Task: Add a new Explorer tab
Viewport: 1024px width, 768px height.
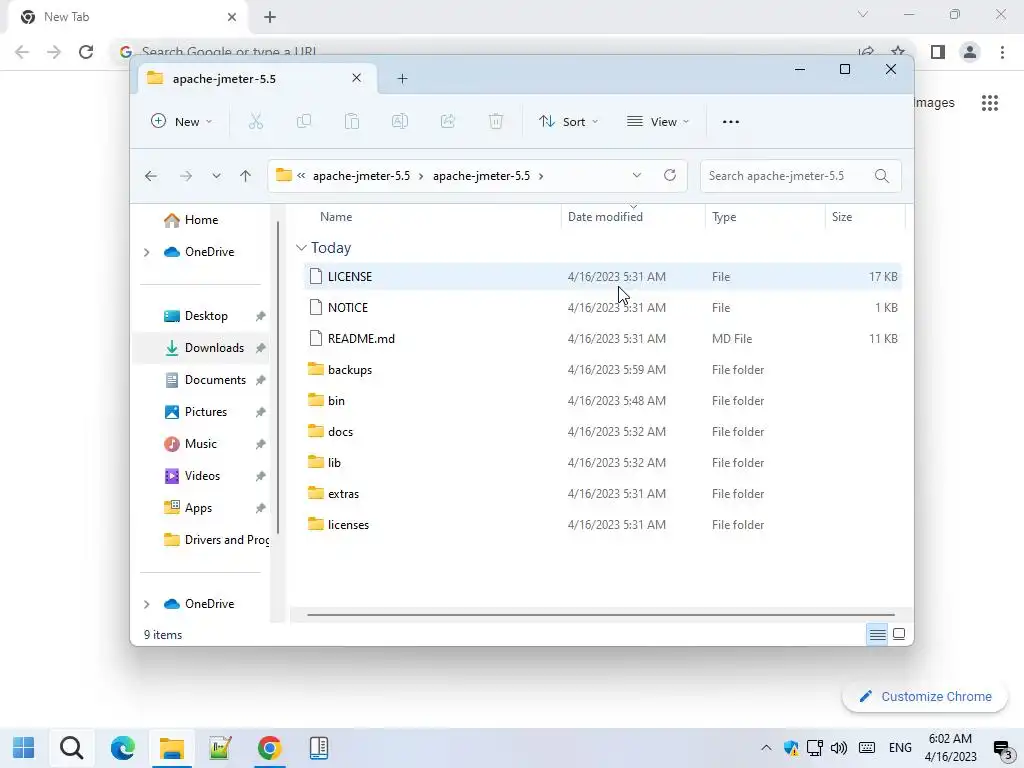Action: point(402,79)
